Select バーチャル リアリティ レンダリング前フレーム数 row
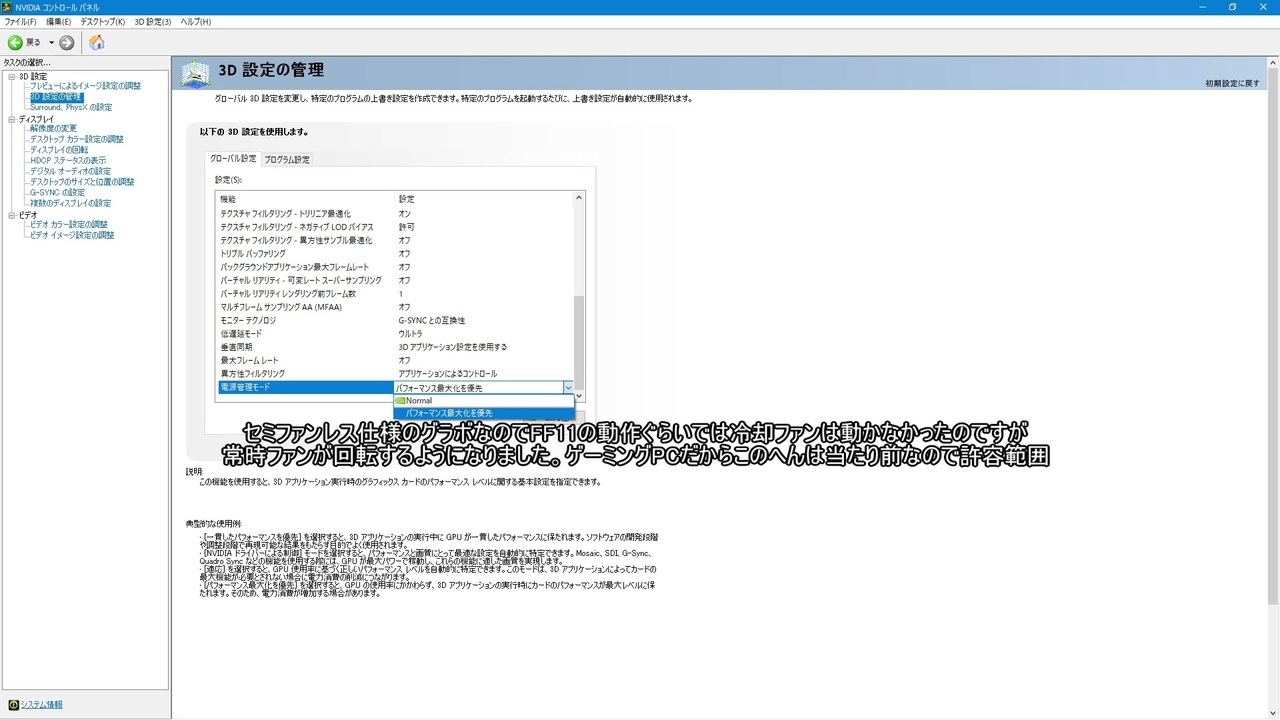Viewport: 1280px width, 720px height. [395, 294]
